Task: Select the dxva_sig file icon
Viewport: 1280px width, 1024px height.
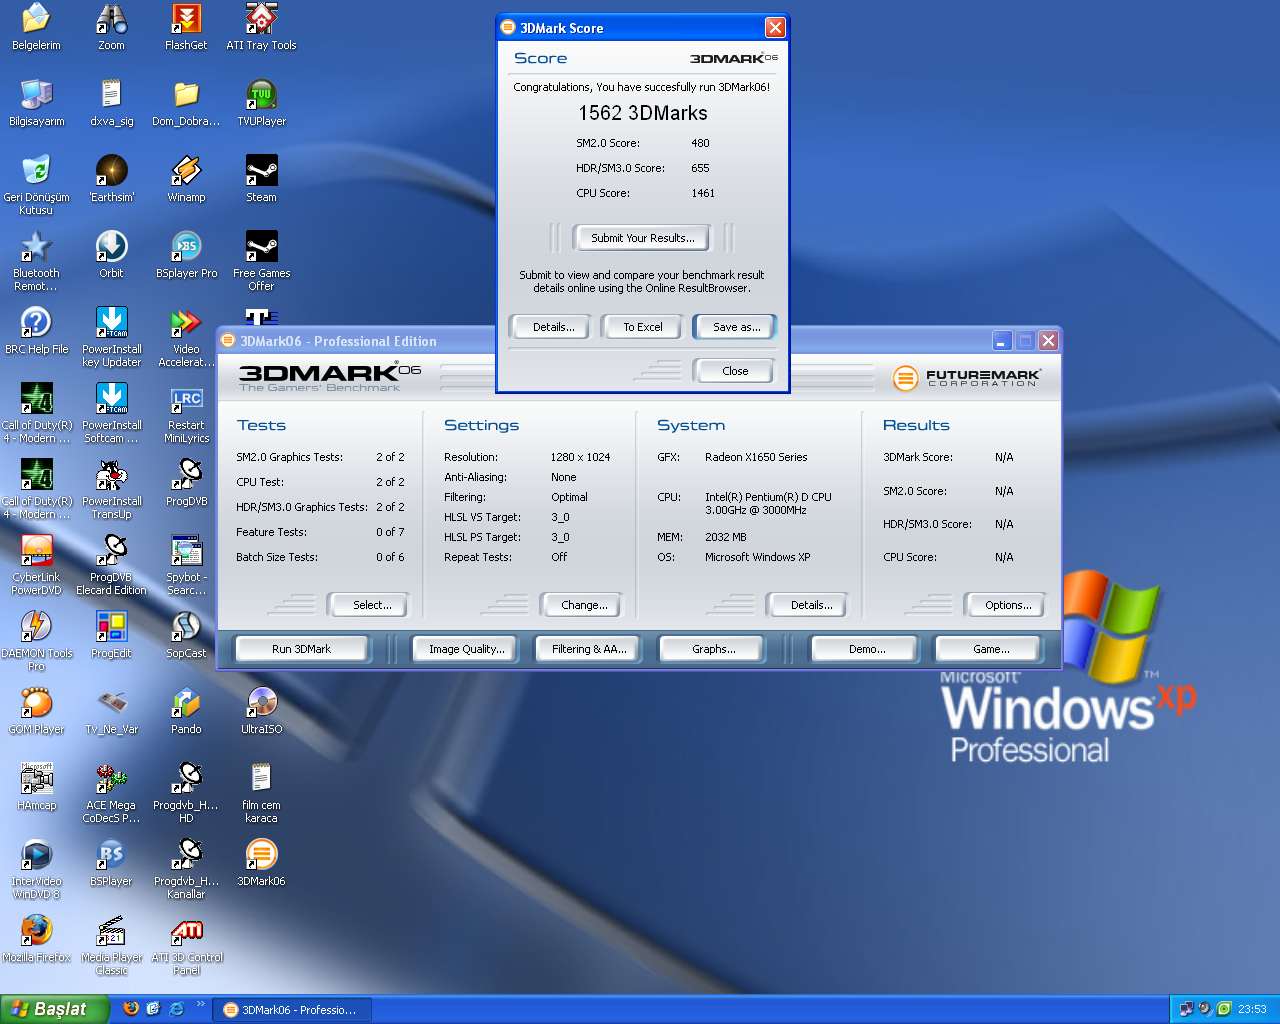Action: coord(111,103)
